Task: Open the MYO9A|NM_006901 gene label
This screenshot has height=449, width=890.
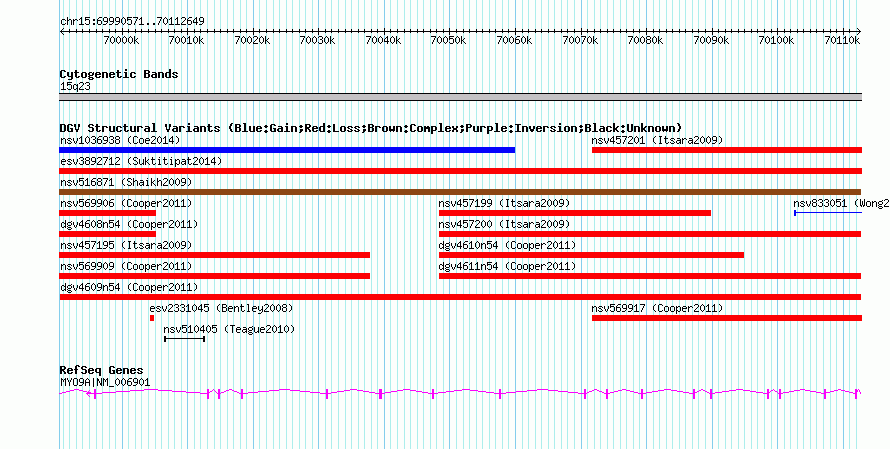Action: 105,383
